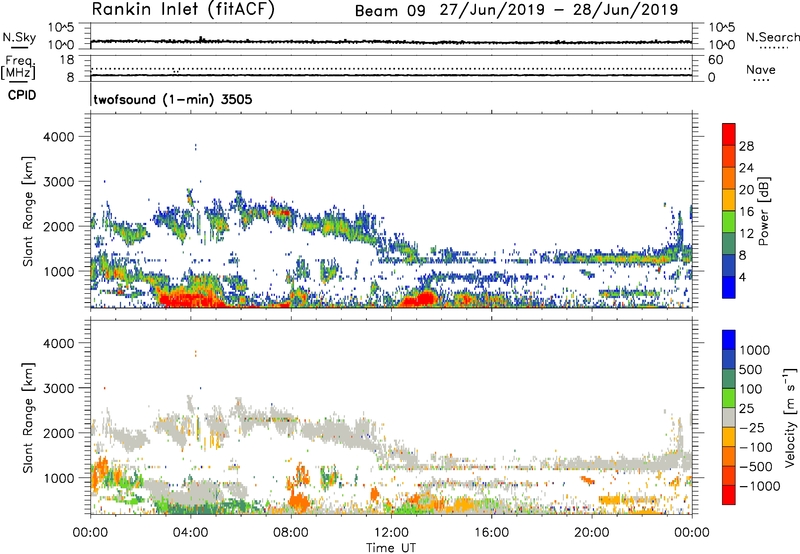The width and height of the screenshot is (800, 554).
Task: Select the twofsound (1-min) 3505 text
Action: (173, 99)
